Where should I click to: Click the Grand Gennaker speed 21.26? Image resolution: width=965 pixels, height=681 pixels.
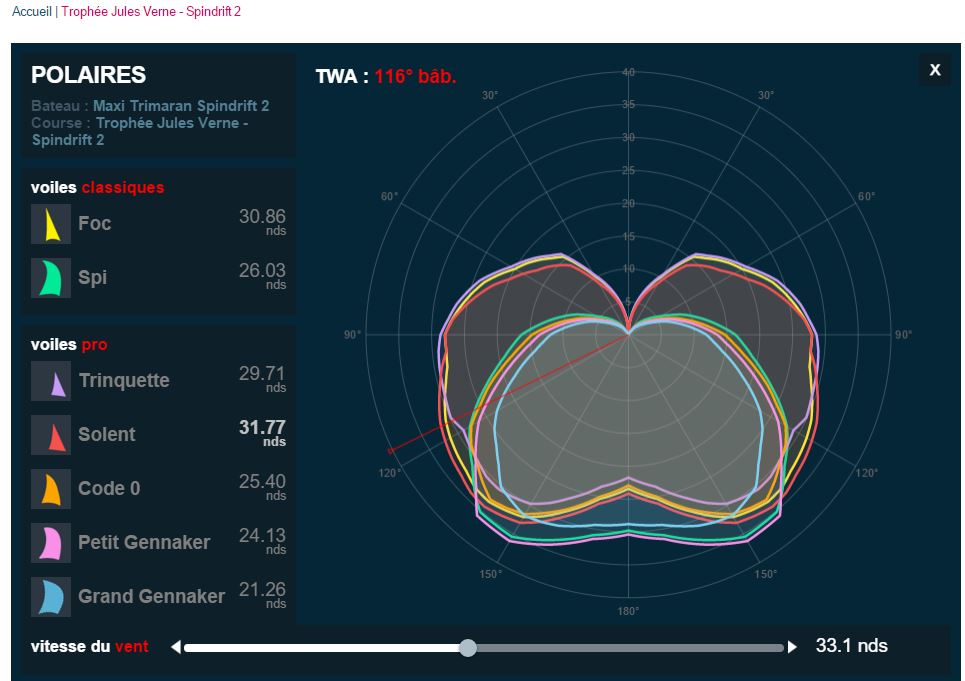[x=262, y=590]
